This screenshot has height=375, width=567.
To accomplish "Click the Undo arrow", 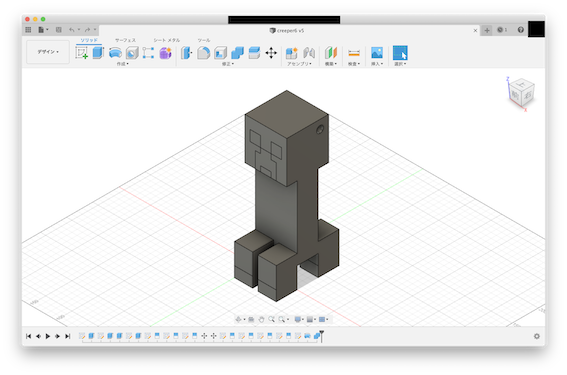I will point(72,30).
